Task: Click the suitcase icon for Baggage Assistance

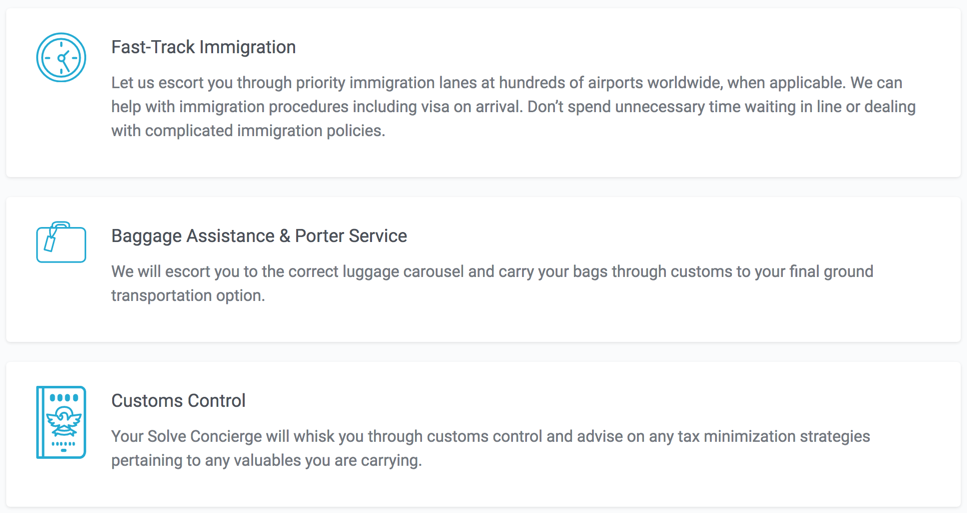Action: tap(61, 243)
